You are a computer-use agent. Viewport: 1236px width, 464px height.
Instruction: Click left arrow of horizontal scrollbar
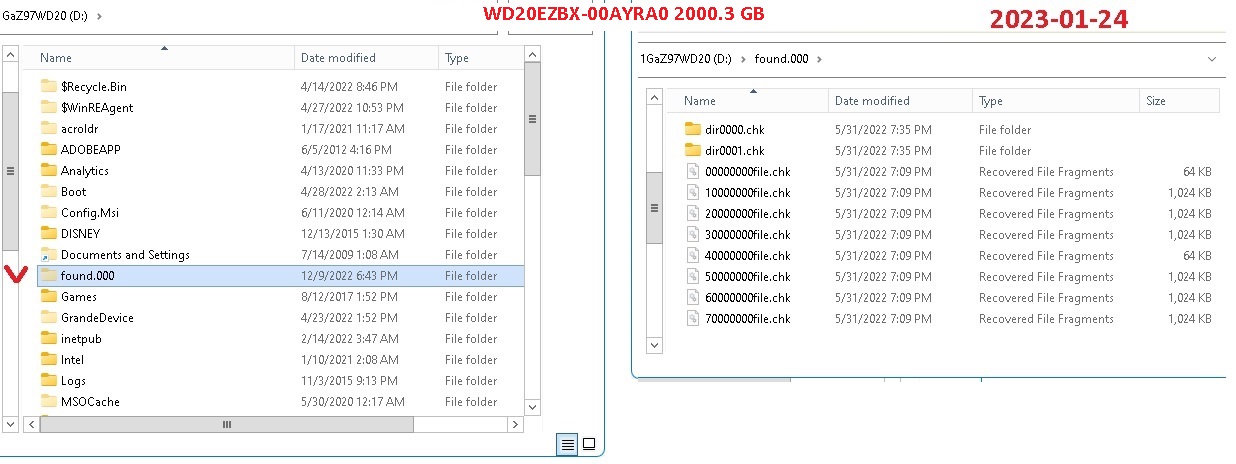coord(31,424)
